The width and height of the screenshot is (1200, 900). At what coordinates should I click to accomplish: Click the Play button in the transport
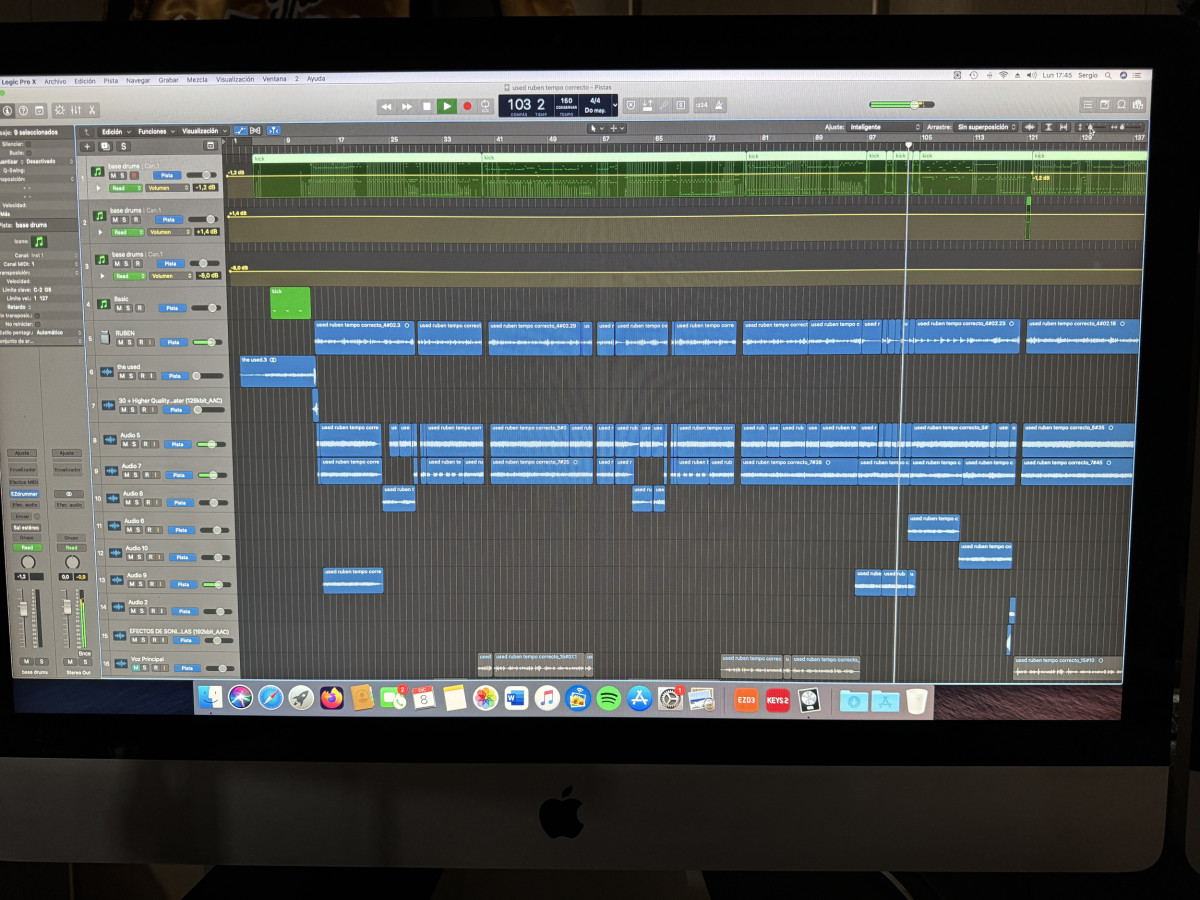(447, 106)
